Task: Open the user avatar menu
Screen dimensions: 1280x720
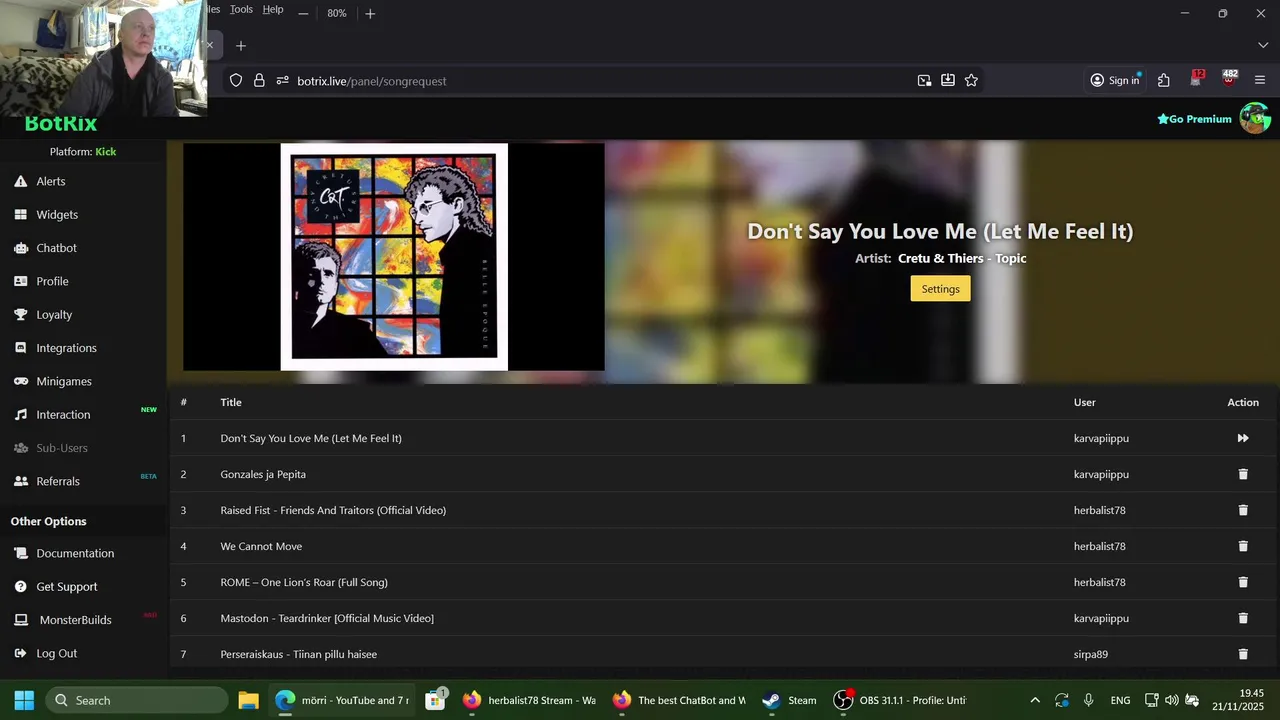Action: pos(1255,118)
